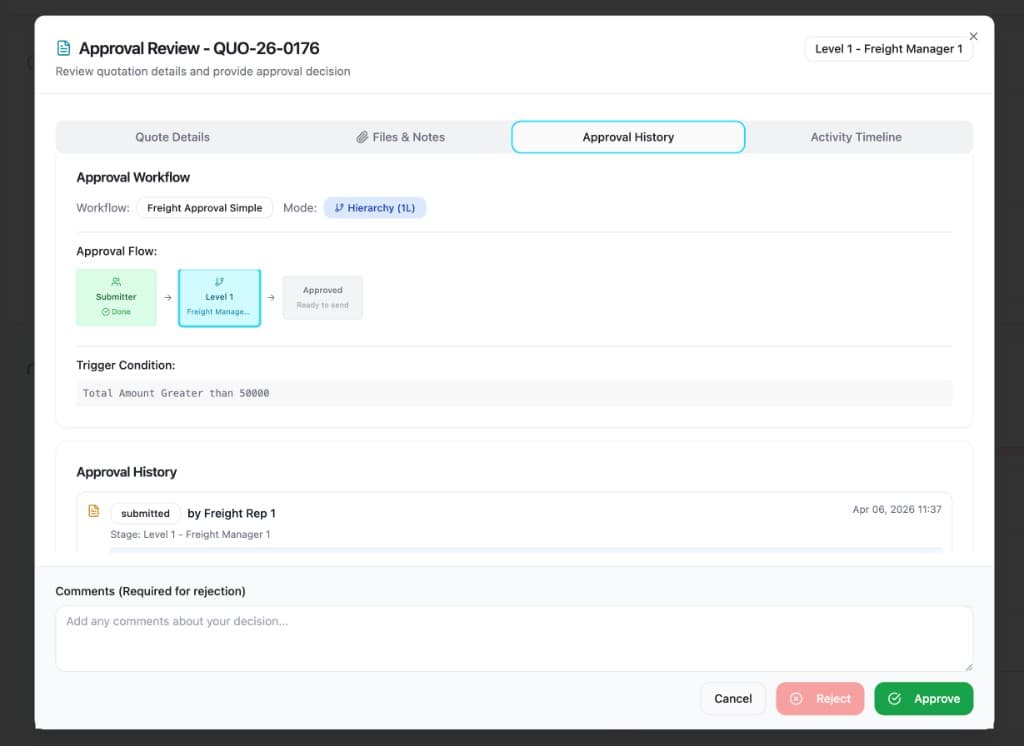Click the document icon next to submitted entry
1024x746 pixels.
tap(94, 510)
